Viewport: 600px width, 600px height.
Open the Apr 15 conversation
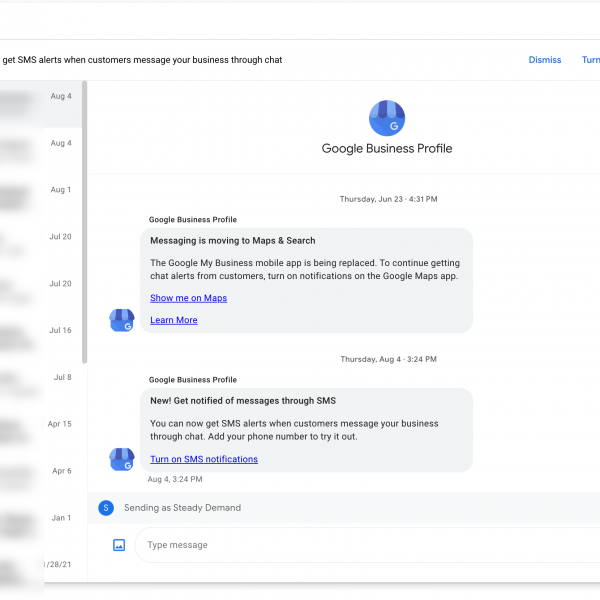[x=40, y=424]
